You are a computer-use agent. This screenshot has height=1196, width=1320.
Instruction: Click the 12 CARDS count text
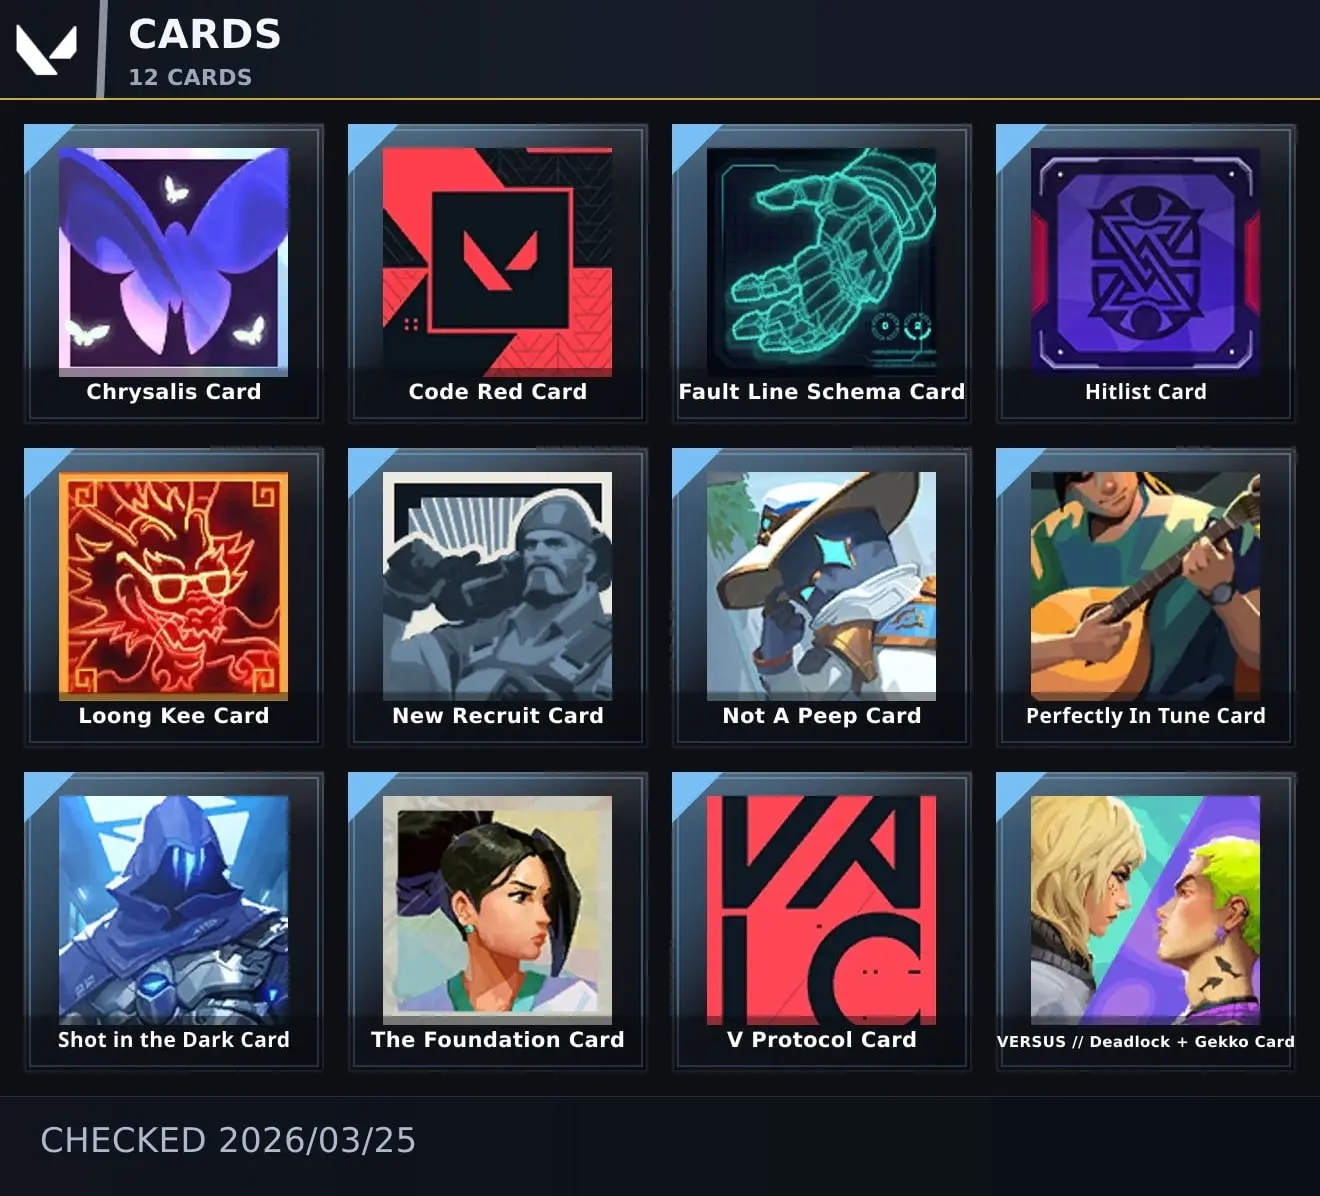190,77
